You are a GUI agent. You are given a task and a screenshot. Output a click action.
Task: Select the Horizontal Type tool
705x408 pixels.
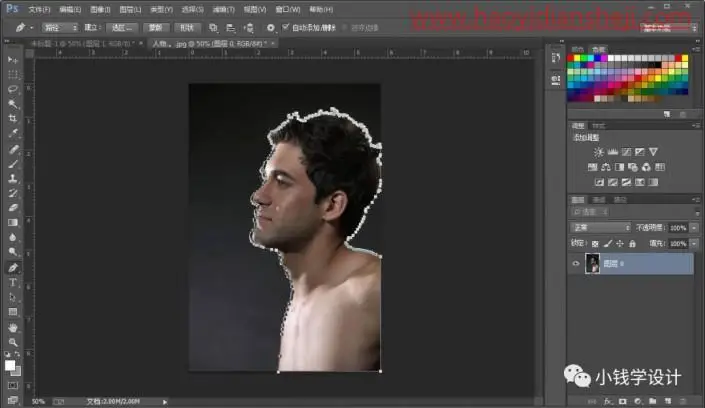[13, 282]
